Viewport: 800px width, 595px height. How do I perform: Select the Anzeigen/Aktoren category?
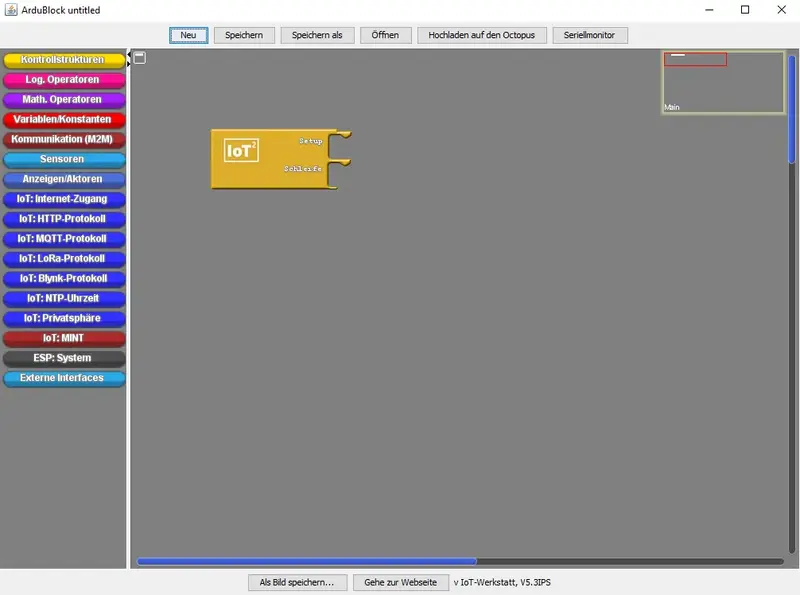click(x=63, y=180)
